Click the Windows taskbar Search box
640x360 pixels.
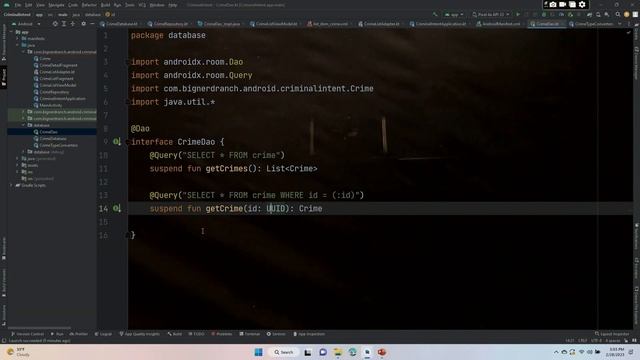tap(284, 352)
